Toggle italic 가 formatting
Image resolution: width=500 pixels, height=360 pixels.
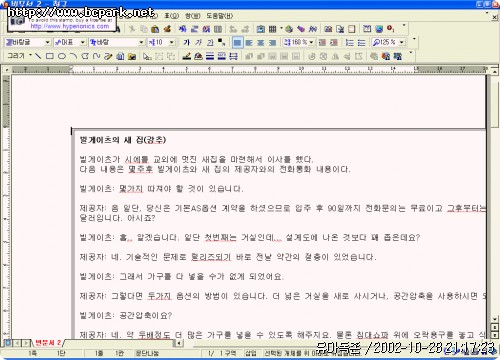pos(199,42)
